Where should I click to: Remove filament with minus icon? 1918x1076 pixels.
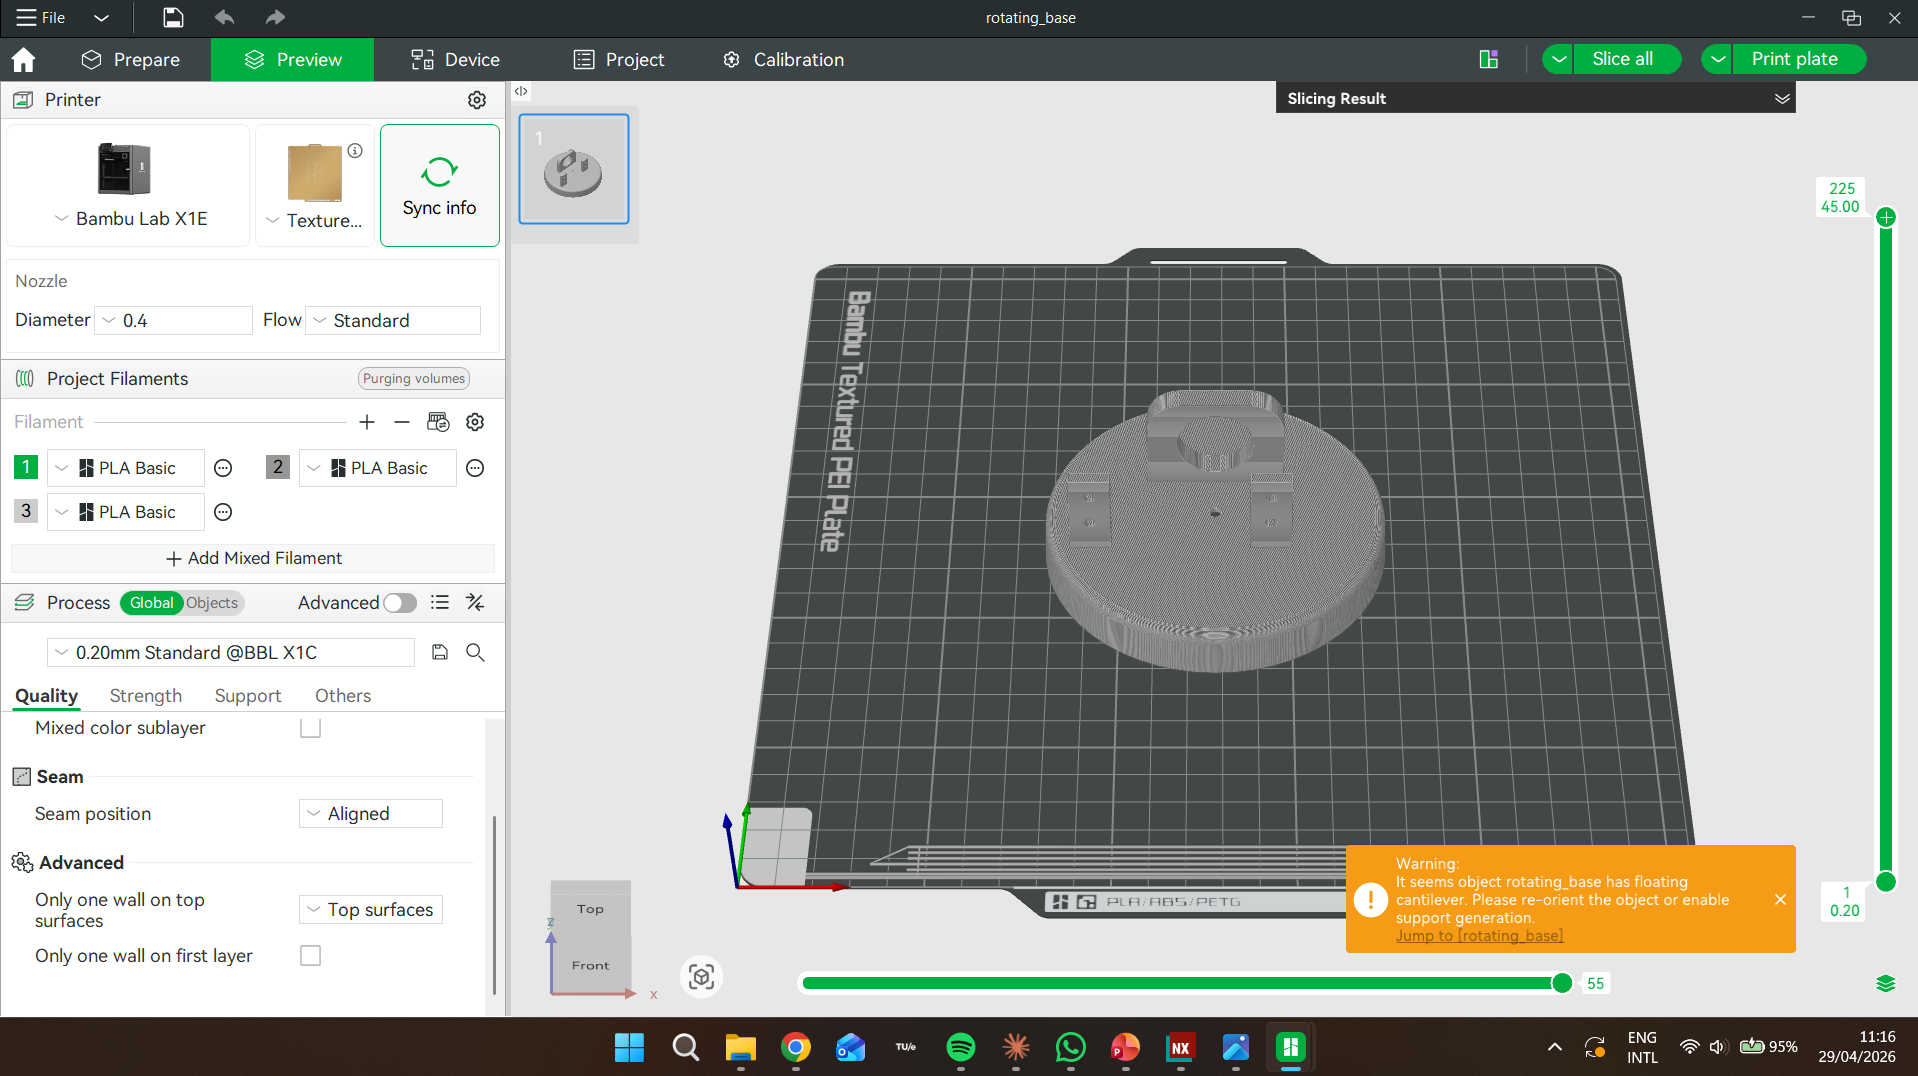tap(402, 422)
